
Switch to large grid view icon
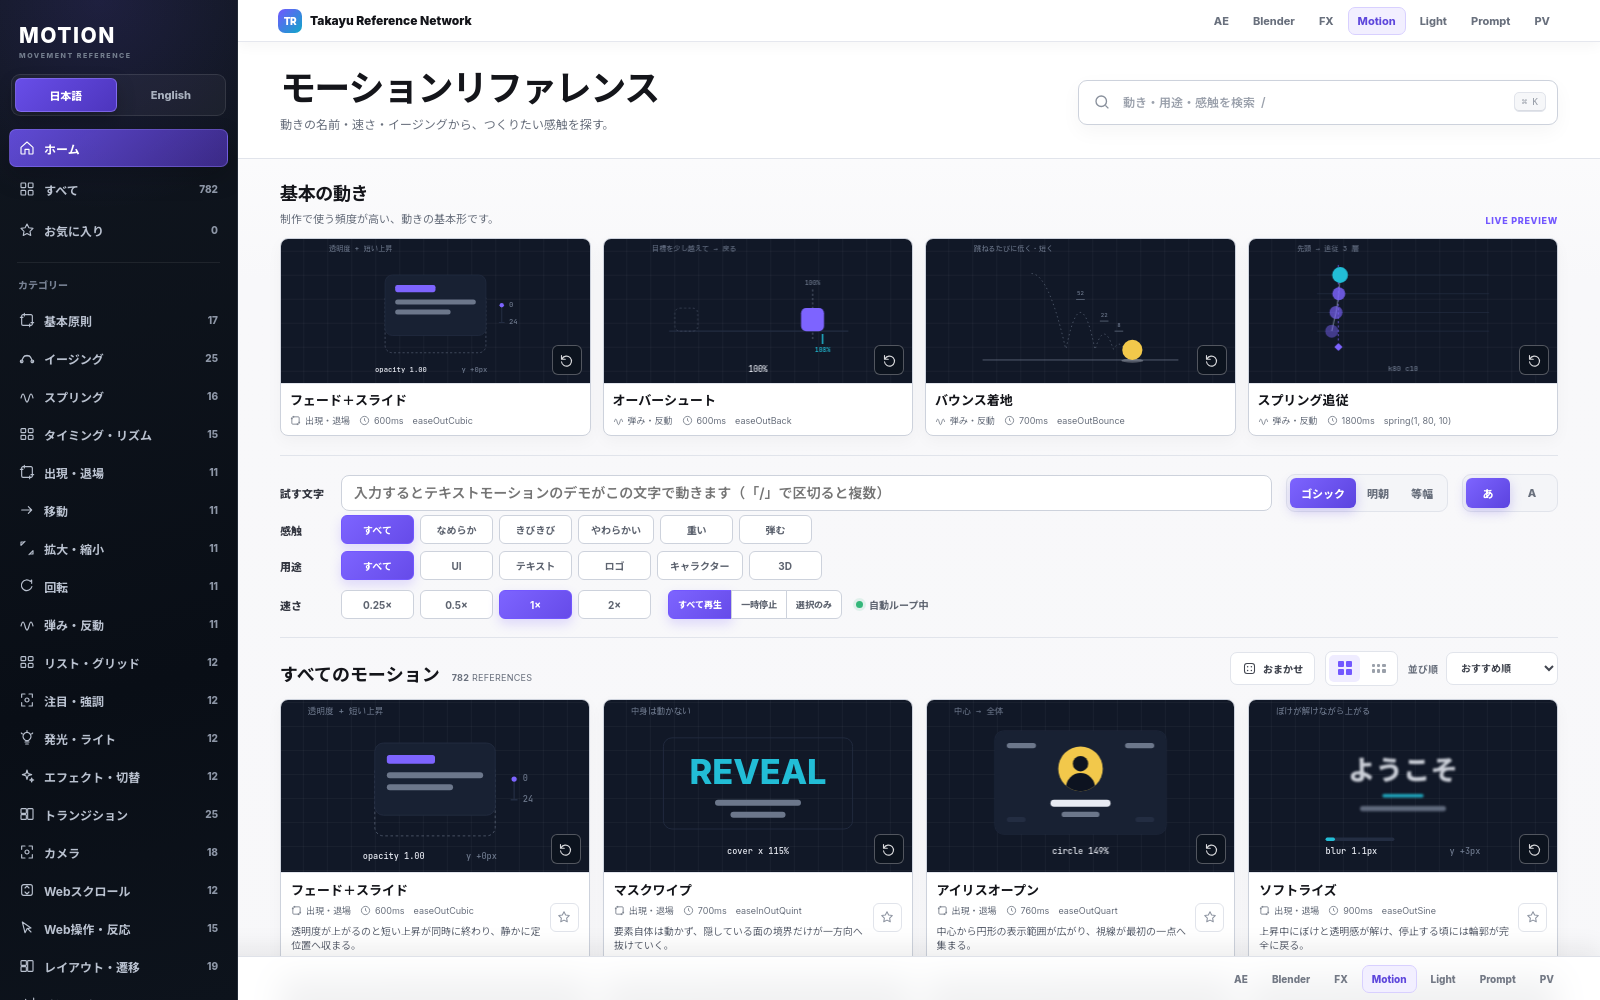coord(1345,668)
